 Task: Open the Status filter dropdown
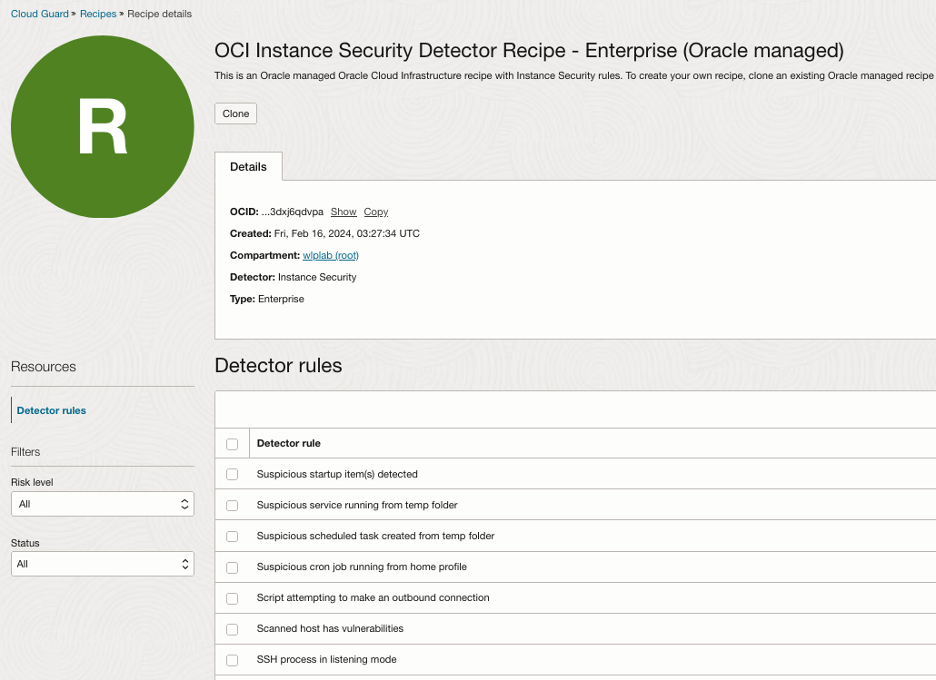(102, 563)
